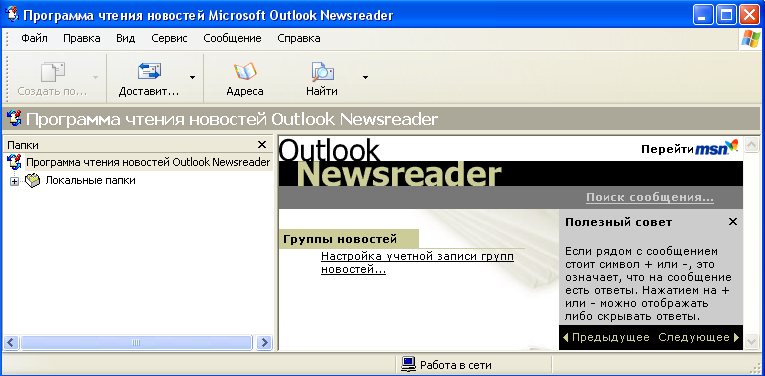Open the Правка menu
The height and width of the screenshot is (376, 765).
[81, 38]
